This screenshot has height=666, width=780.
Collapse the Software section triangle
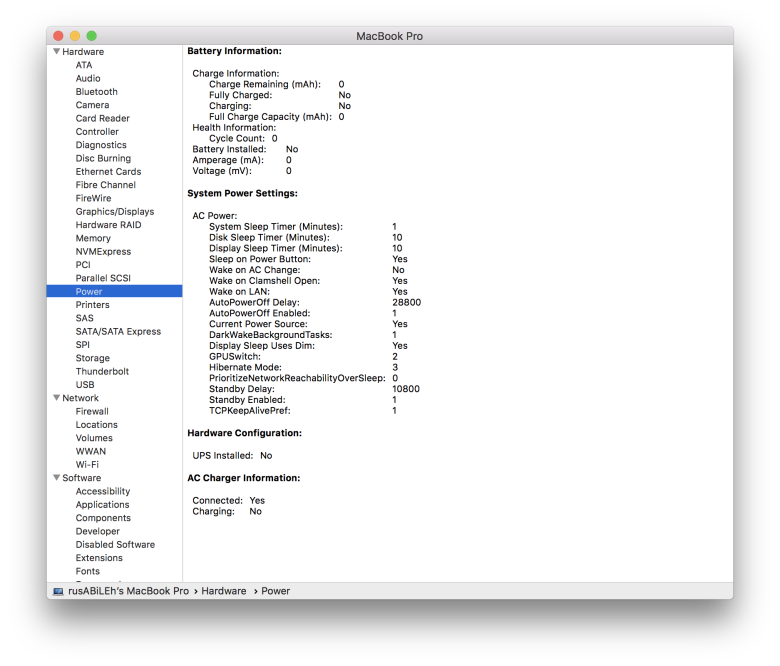[57, 477]
